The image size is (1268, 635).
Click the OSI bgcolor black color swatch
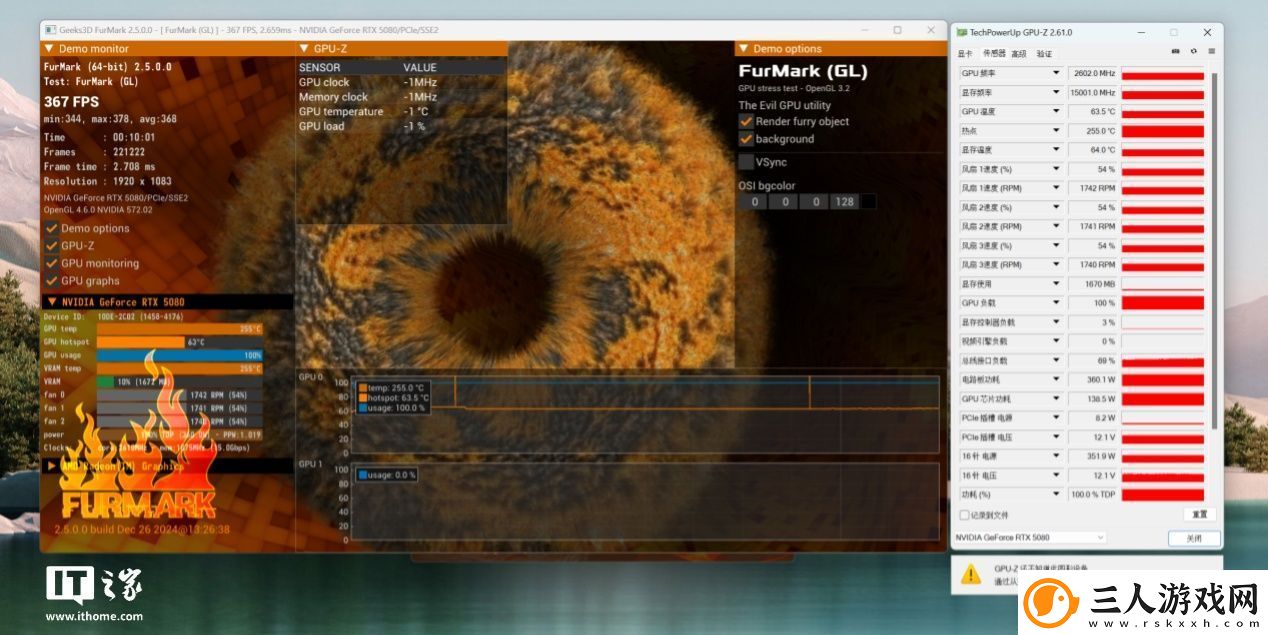[x=869, y=202]
